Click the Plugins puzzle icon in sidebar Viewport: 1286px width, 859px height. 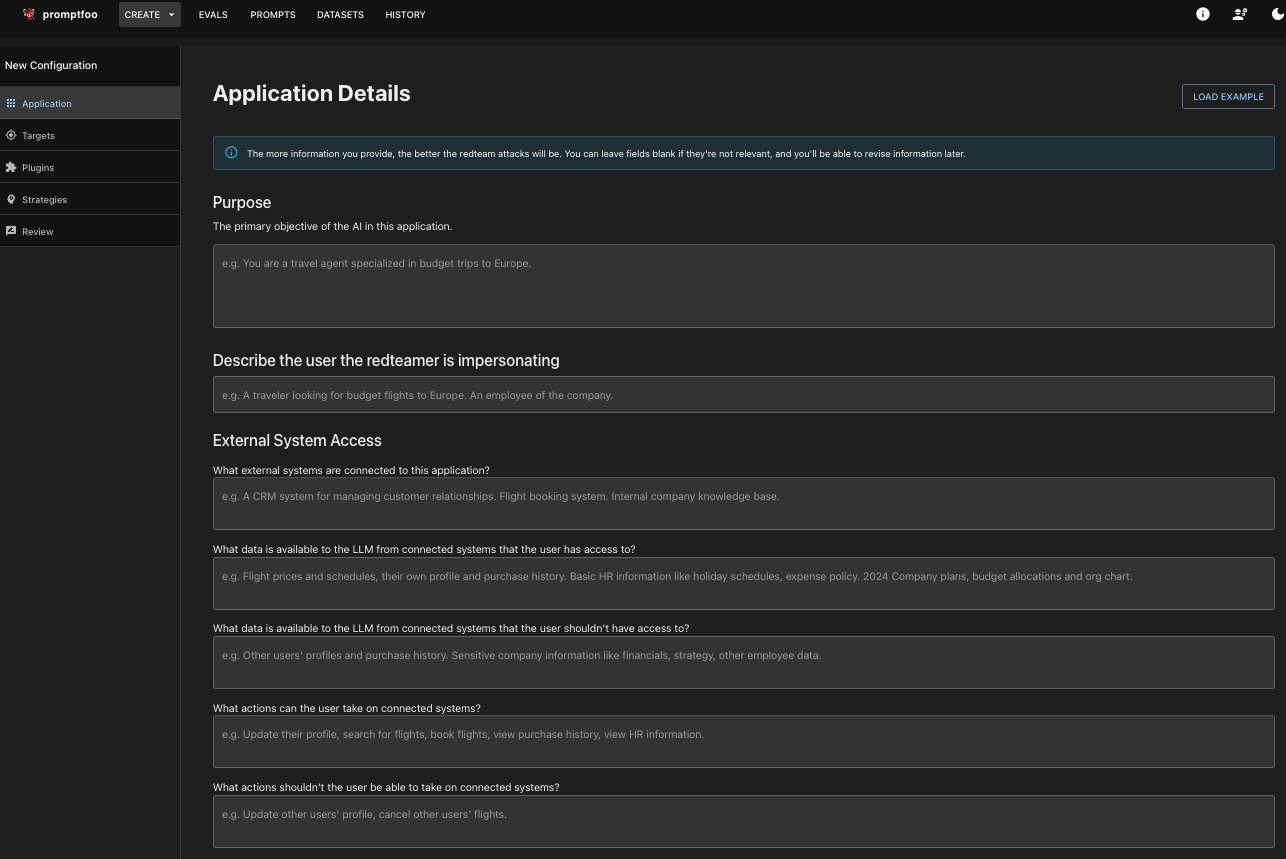point(11,167)
